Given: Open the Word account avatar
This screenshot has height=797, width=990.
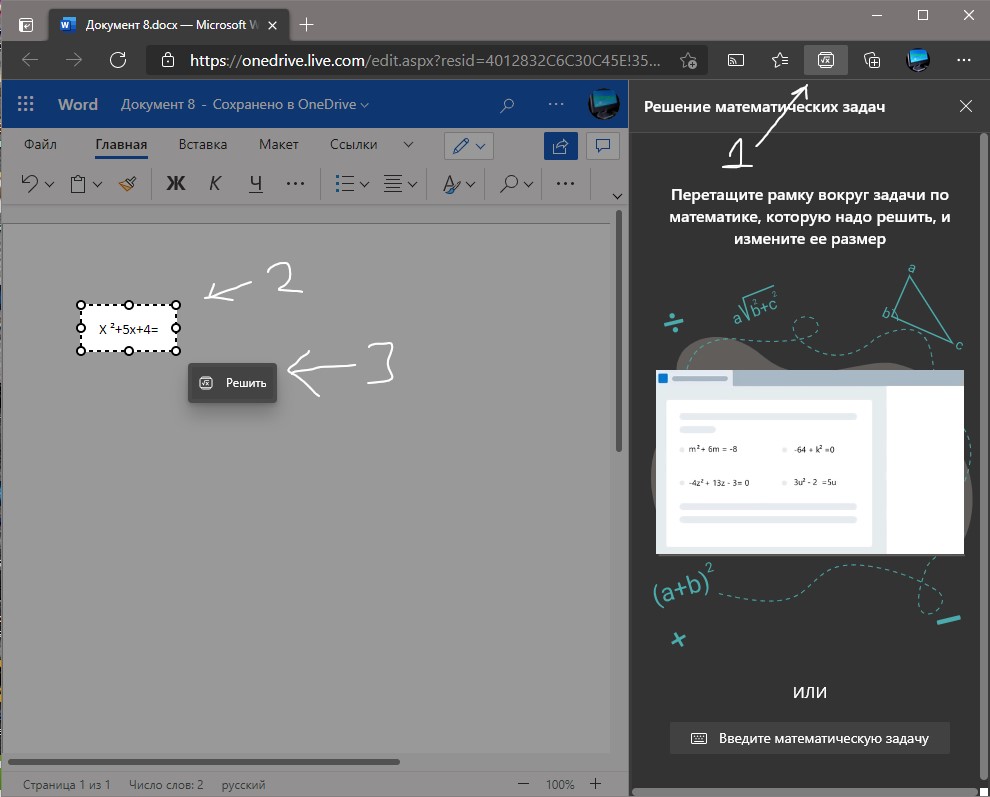Looking at the screenshot, I should [x=604, y=104].
